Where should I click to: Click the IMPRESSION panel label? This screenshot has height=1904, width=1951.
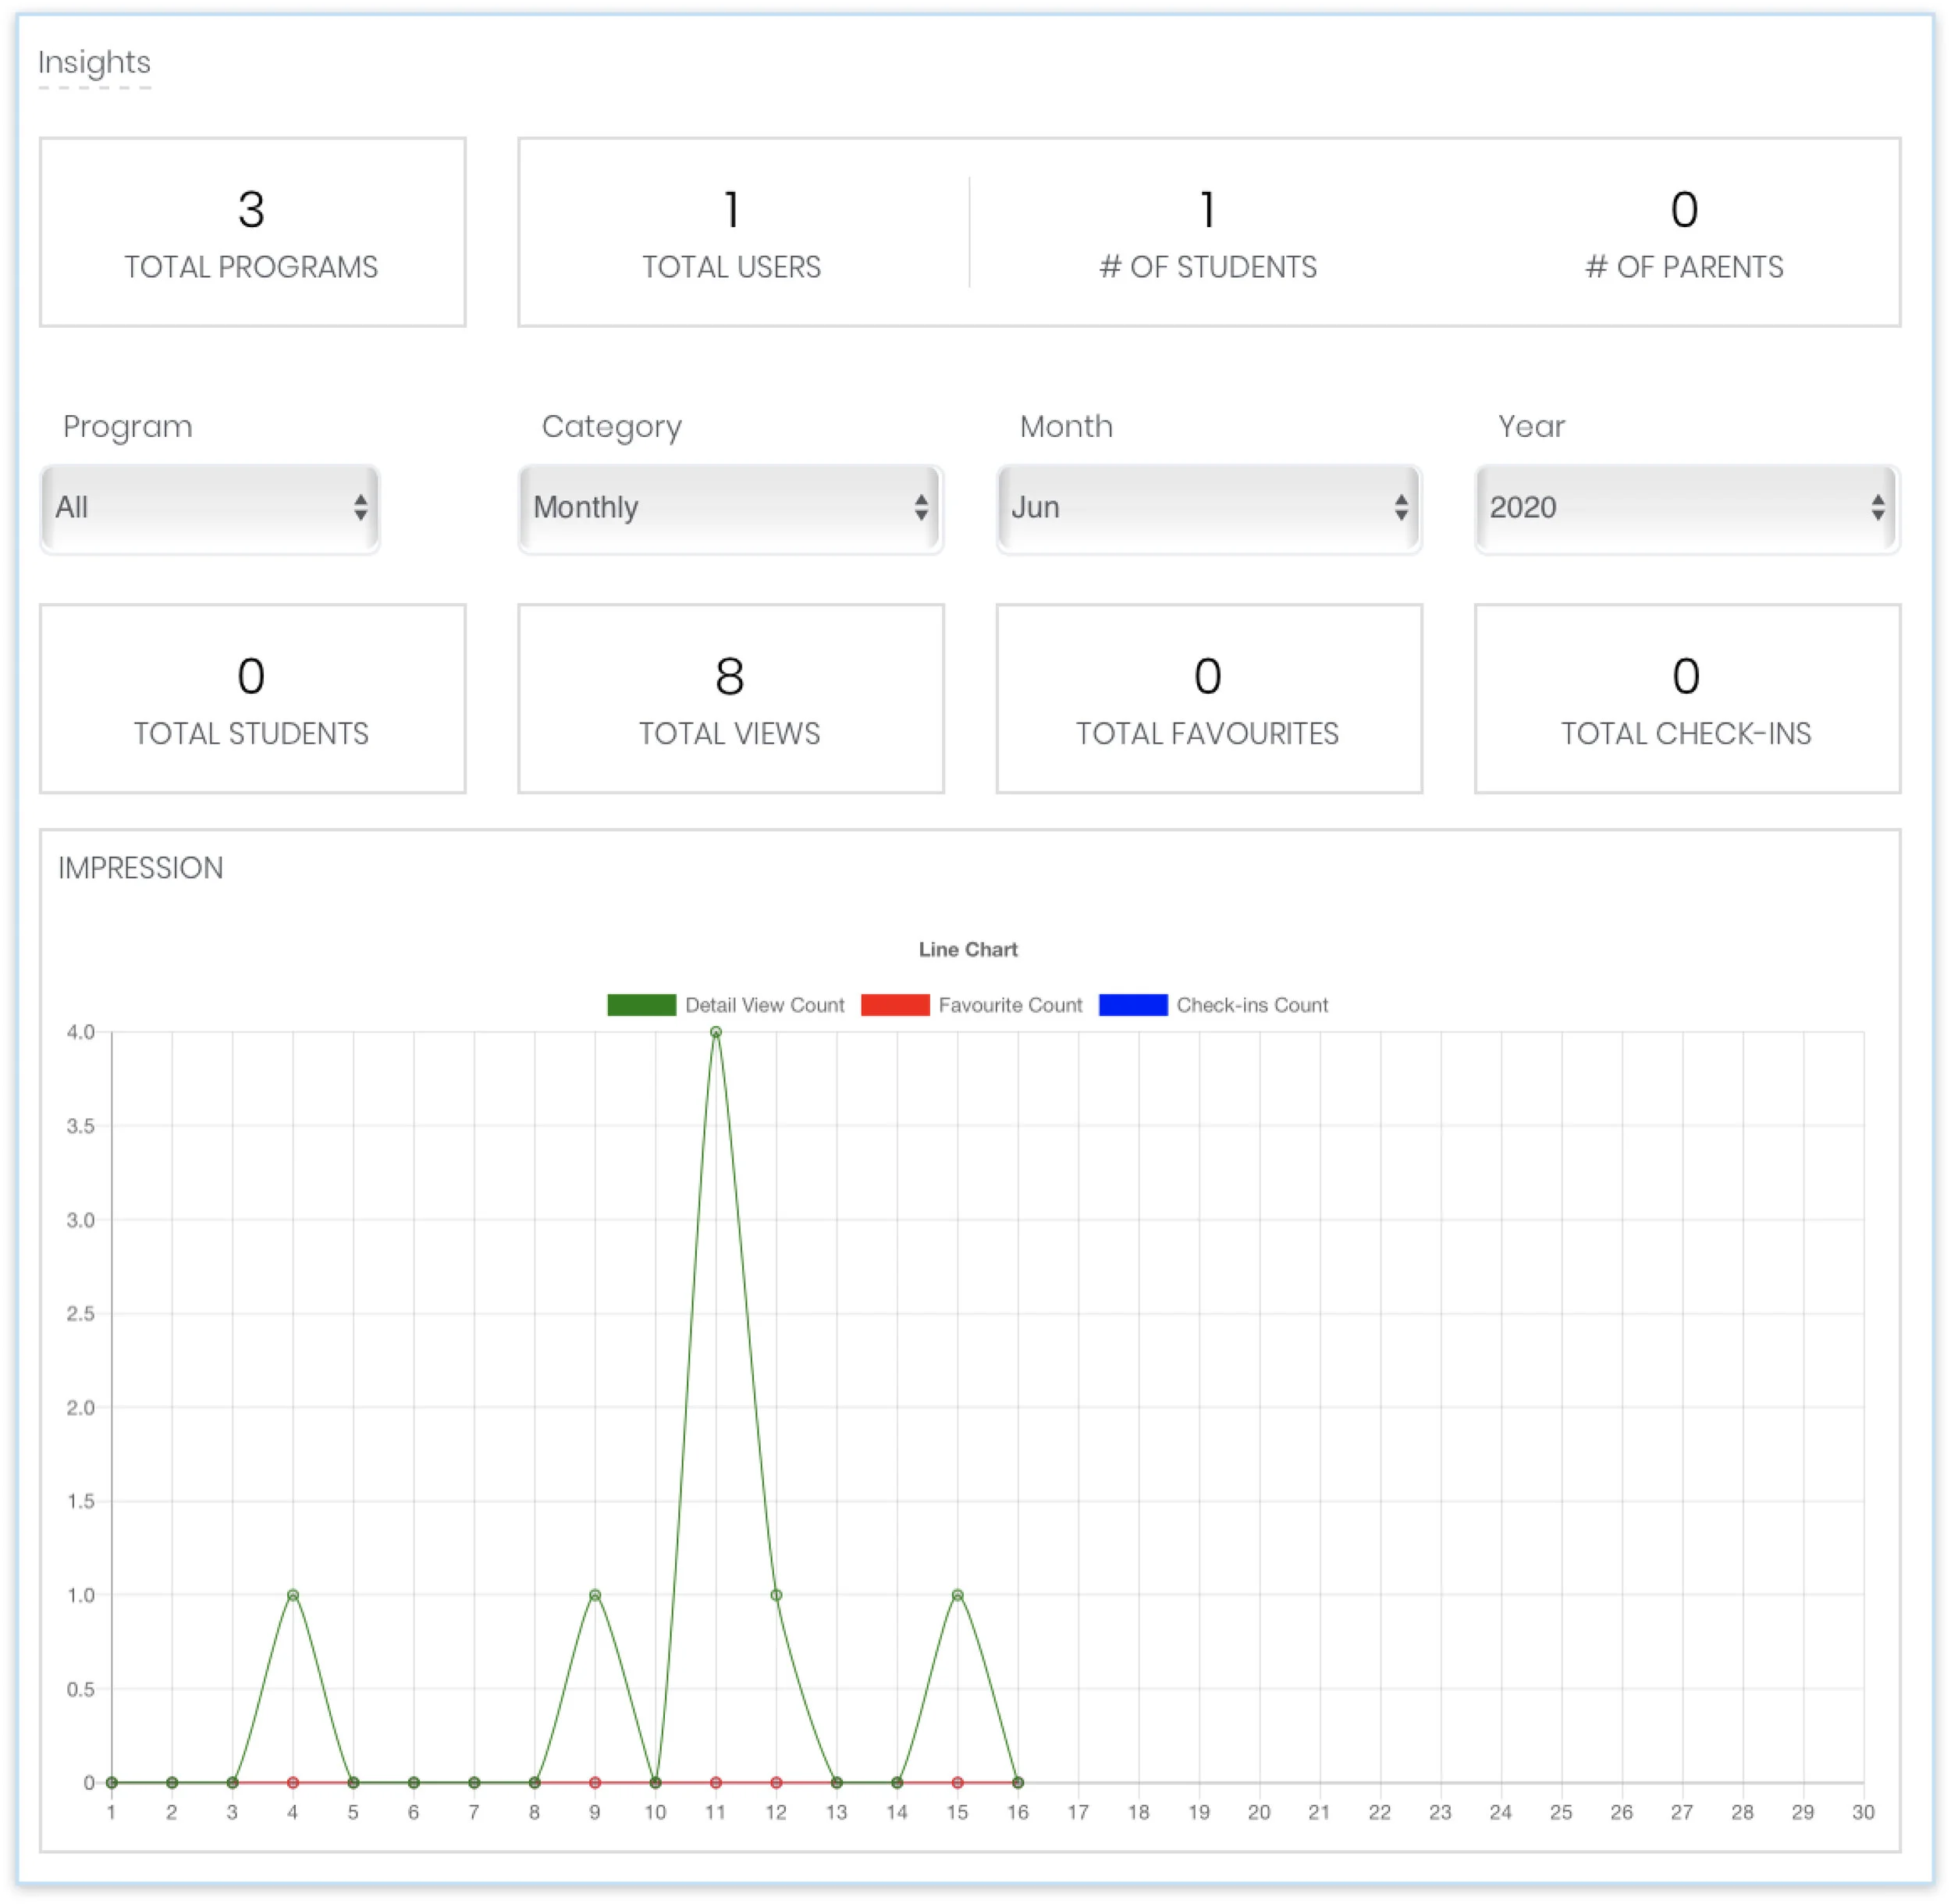(x=141, y=868)
